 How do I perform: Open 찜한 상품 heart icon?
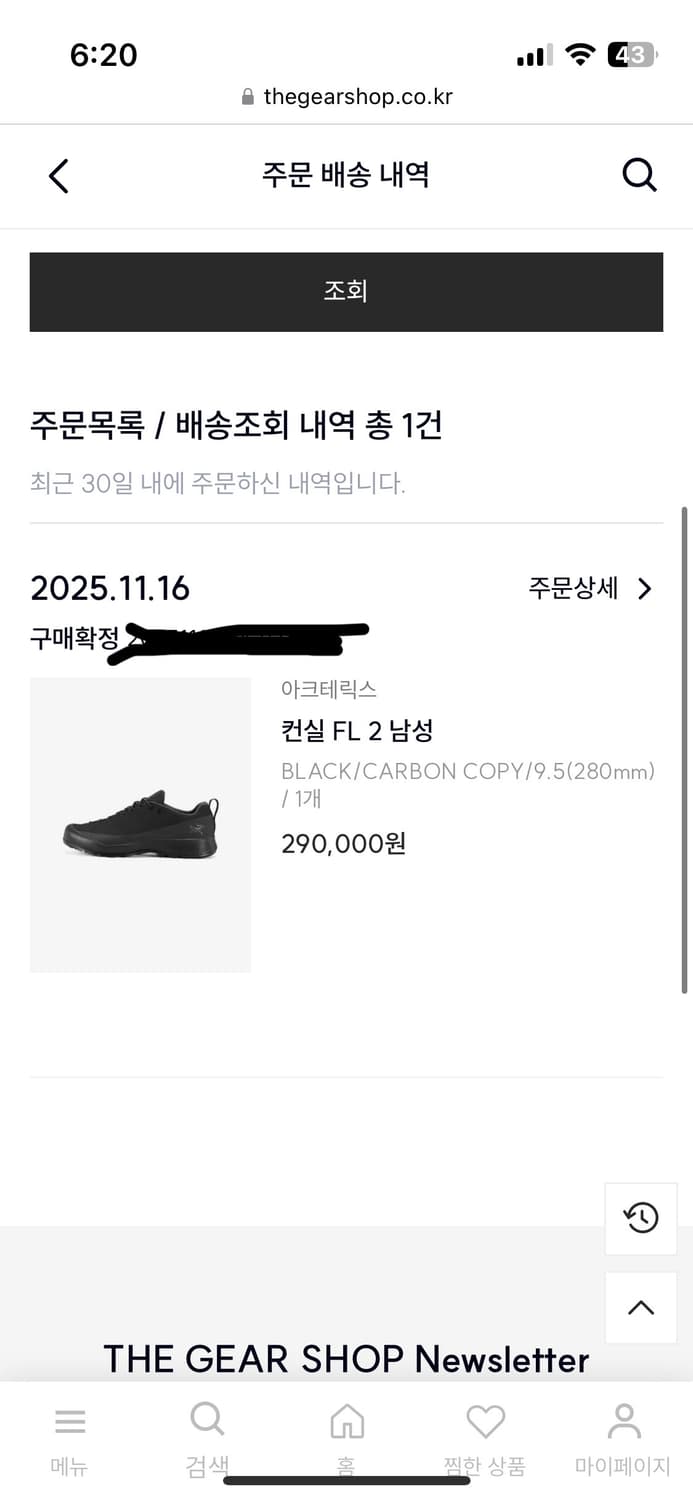tap(485, 1420)
